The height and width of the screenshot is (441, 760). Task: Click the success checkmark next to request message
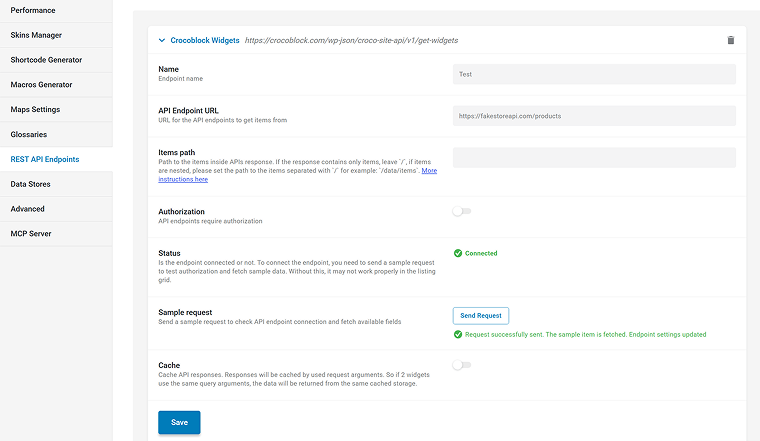[x=458, y=334]
